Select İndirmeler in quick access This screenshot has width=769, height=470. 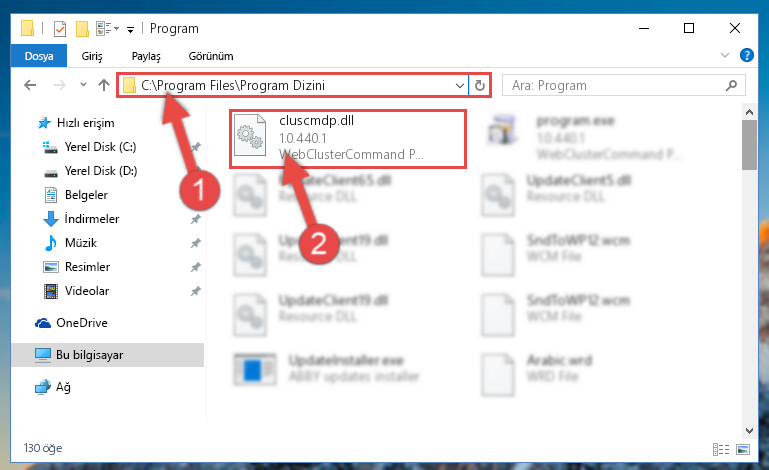pyautogui.click(x=92, y=219)
